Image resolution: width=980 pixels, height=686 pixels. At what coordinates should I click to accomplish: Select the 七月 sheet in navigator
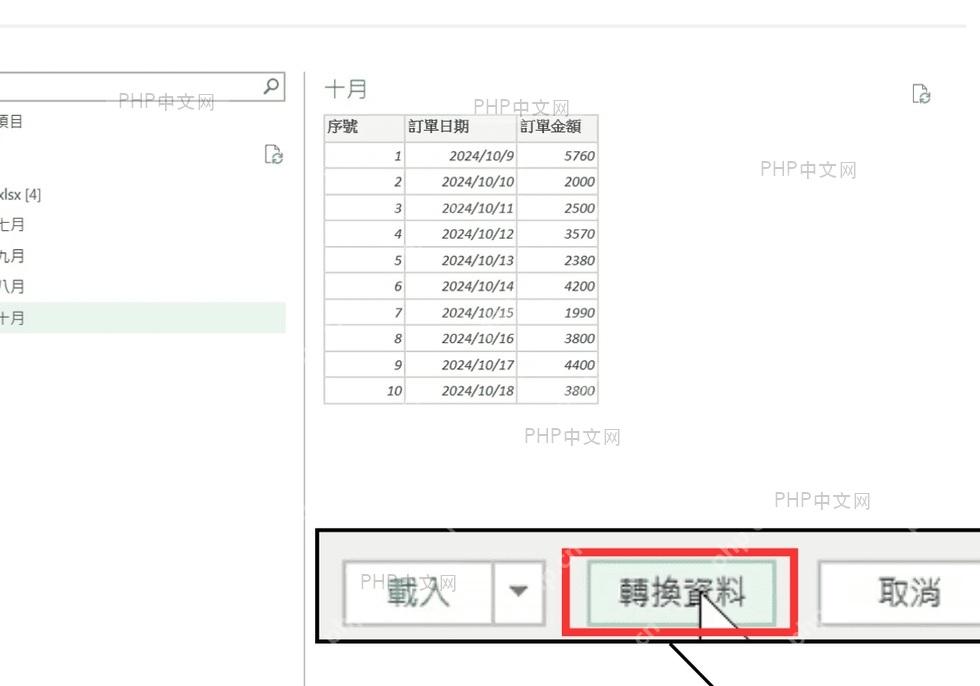[x=12, y=224]
